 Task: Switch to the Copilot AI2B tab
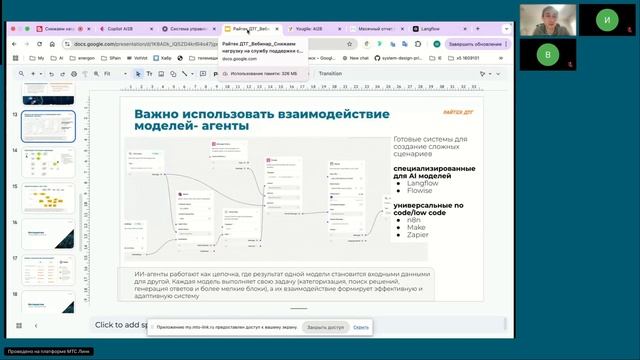126,29
